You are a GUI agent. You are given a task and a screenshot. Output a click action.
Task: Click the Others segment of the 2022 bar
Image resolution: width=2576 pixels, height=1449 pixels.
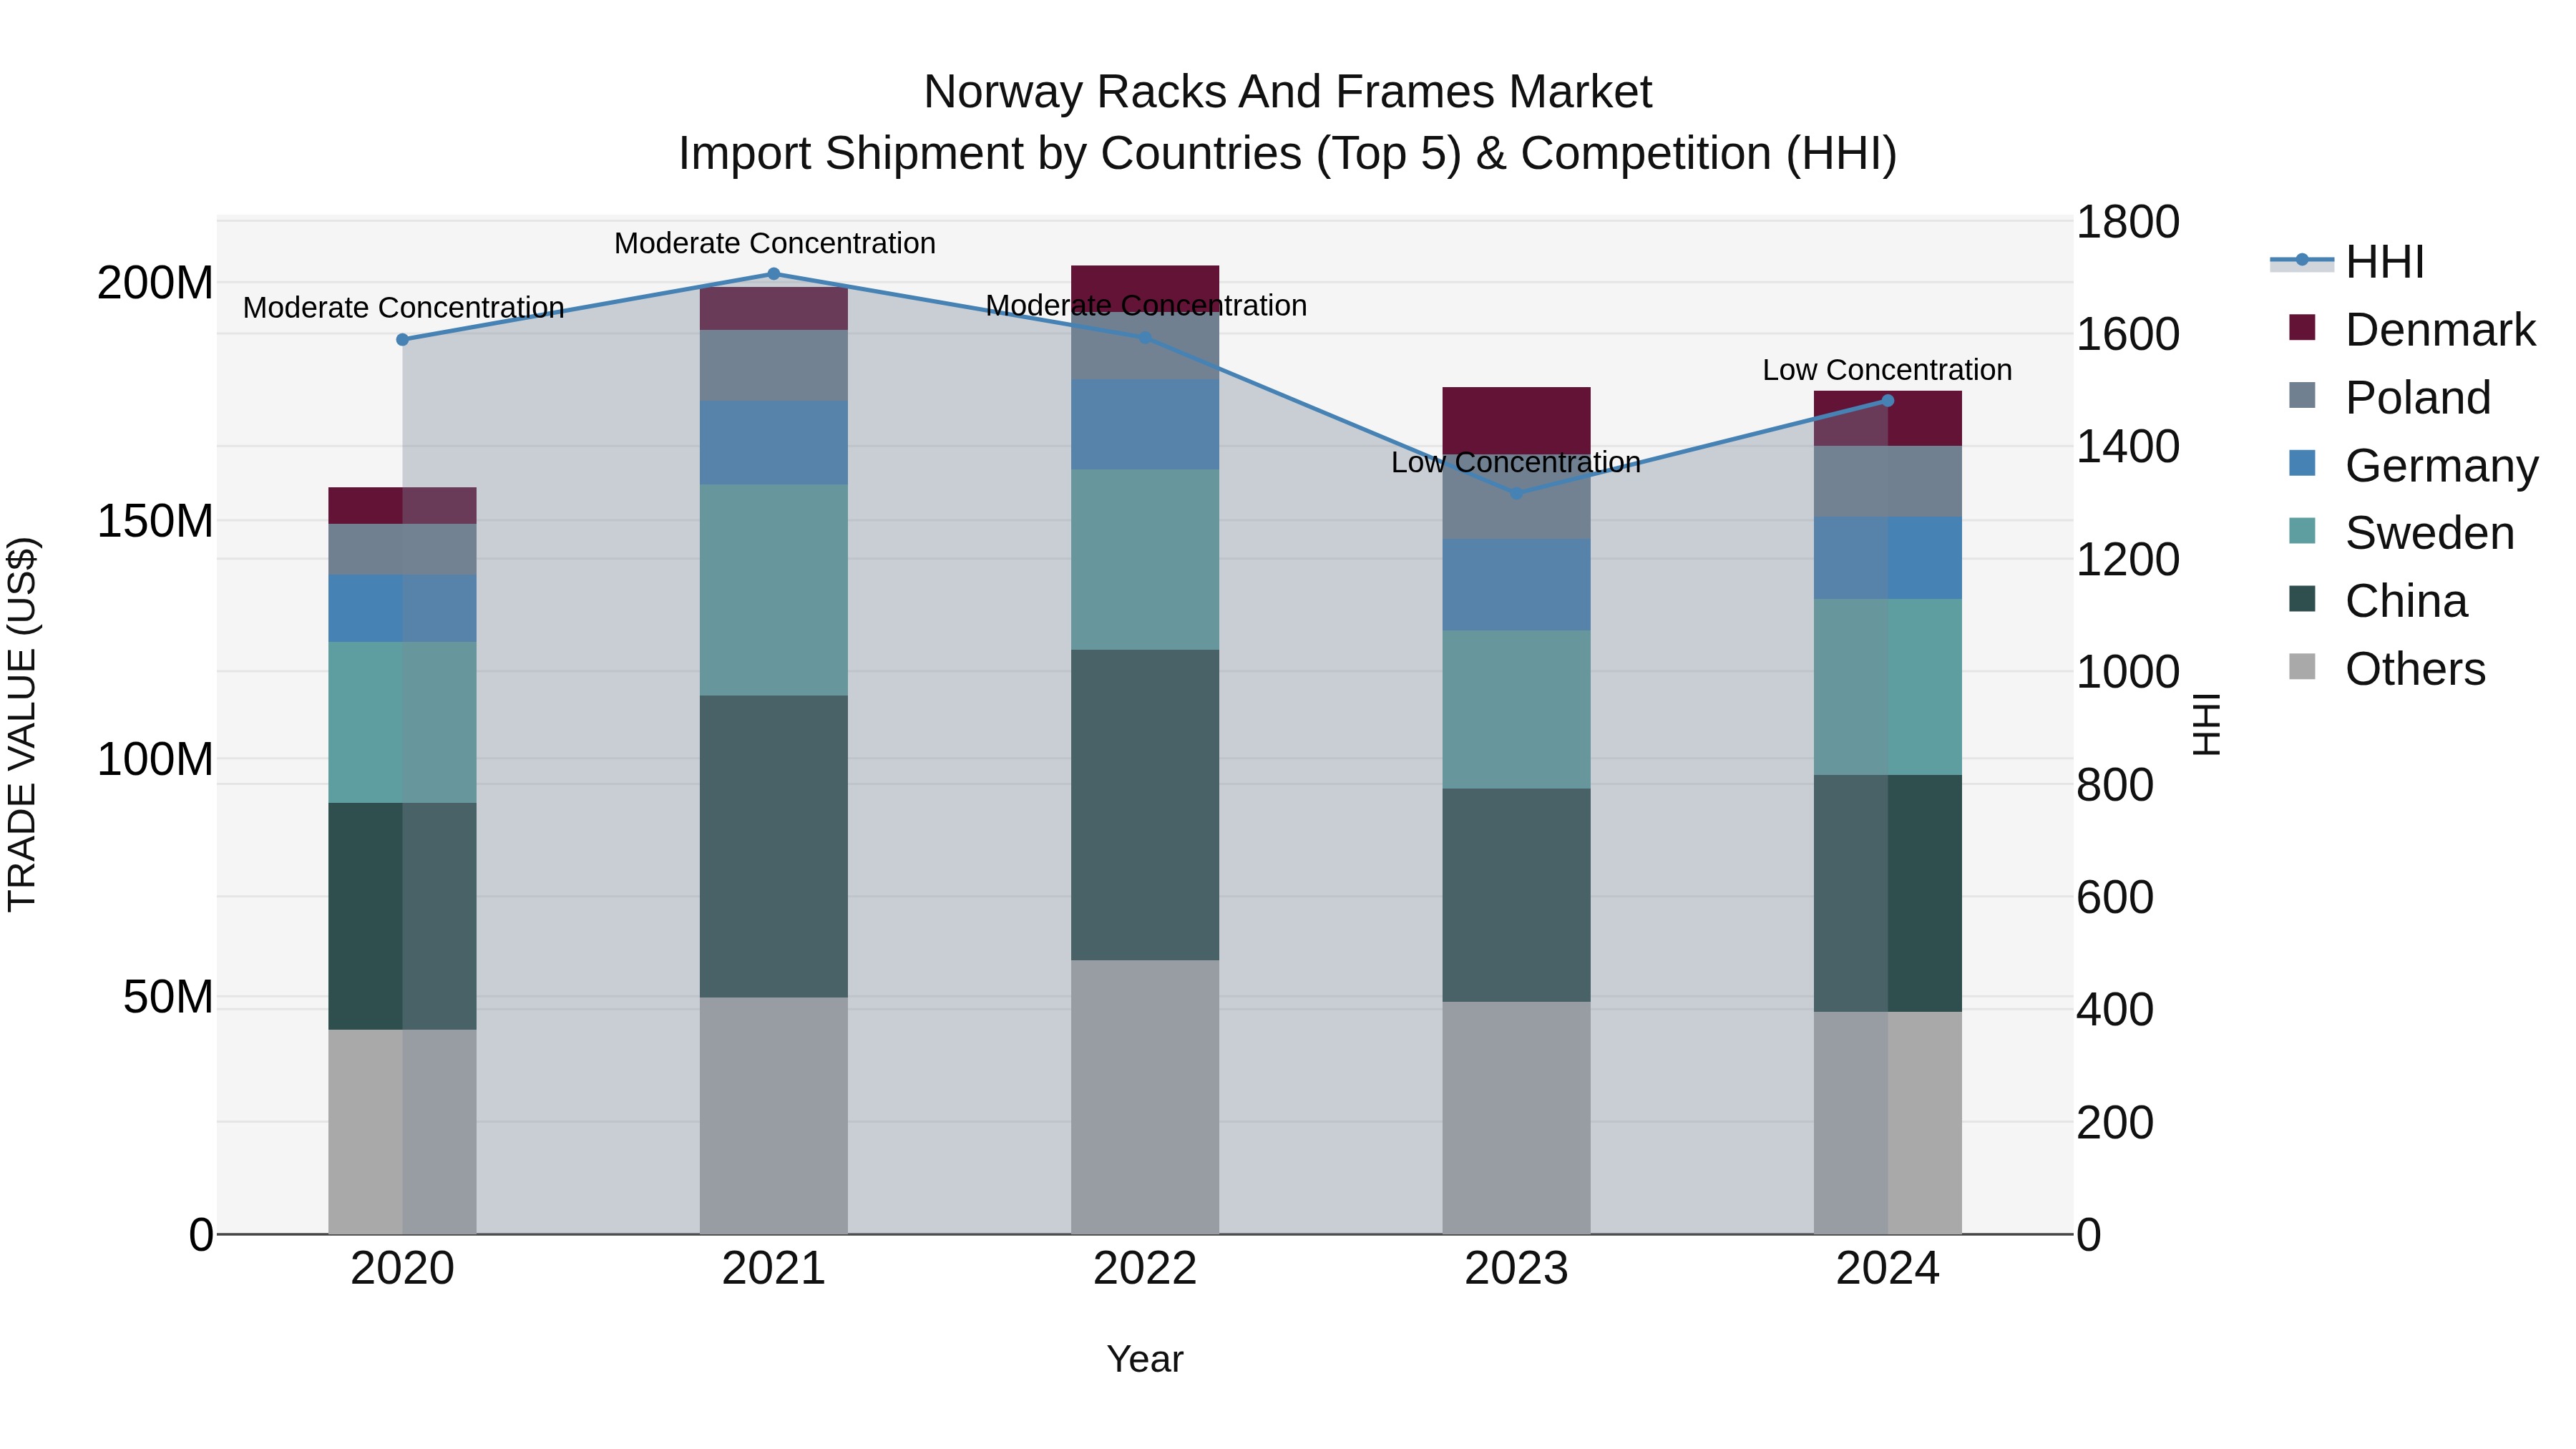pyautogui.click(x=1146, y=1097)
